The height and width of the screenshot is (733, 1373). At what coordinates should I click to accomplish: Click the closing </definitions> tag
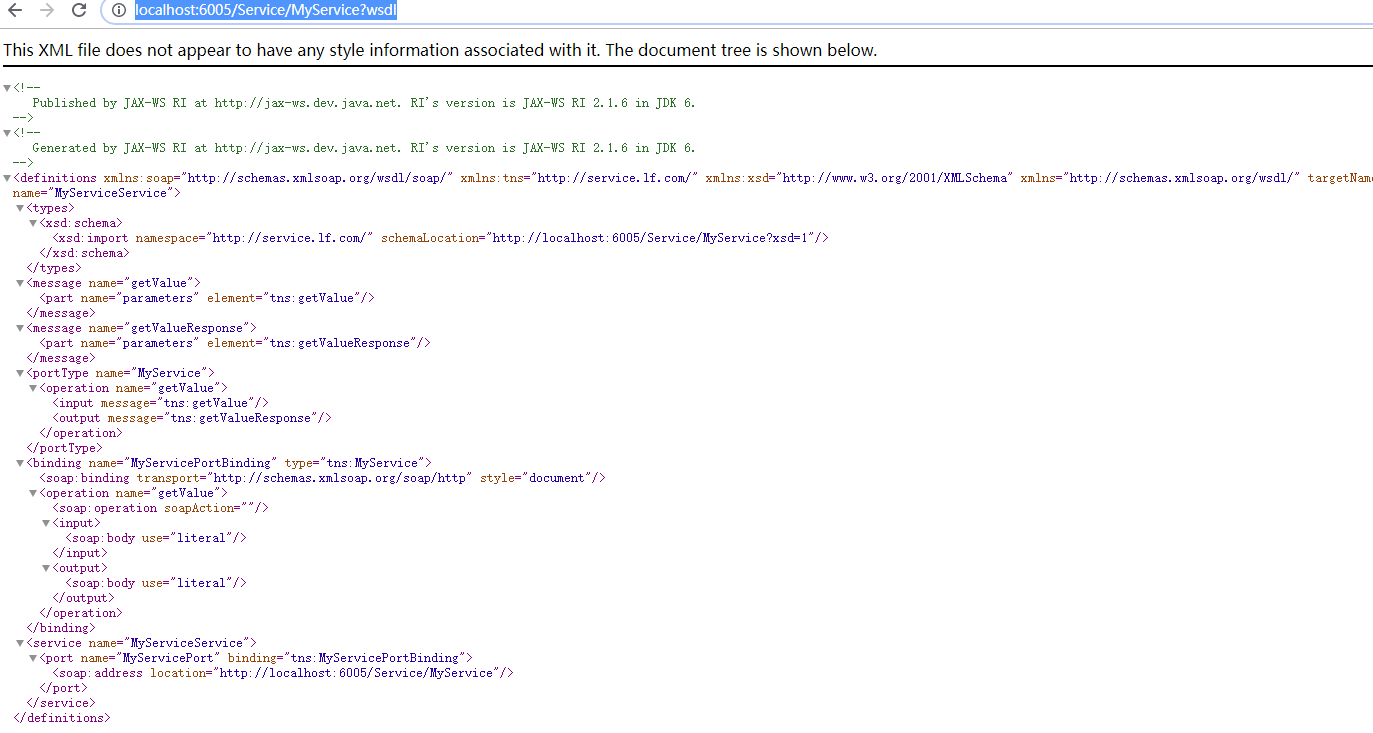(x=62, y=718)
